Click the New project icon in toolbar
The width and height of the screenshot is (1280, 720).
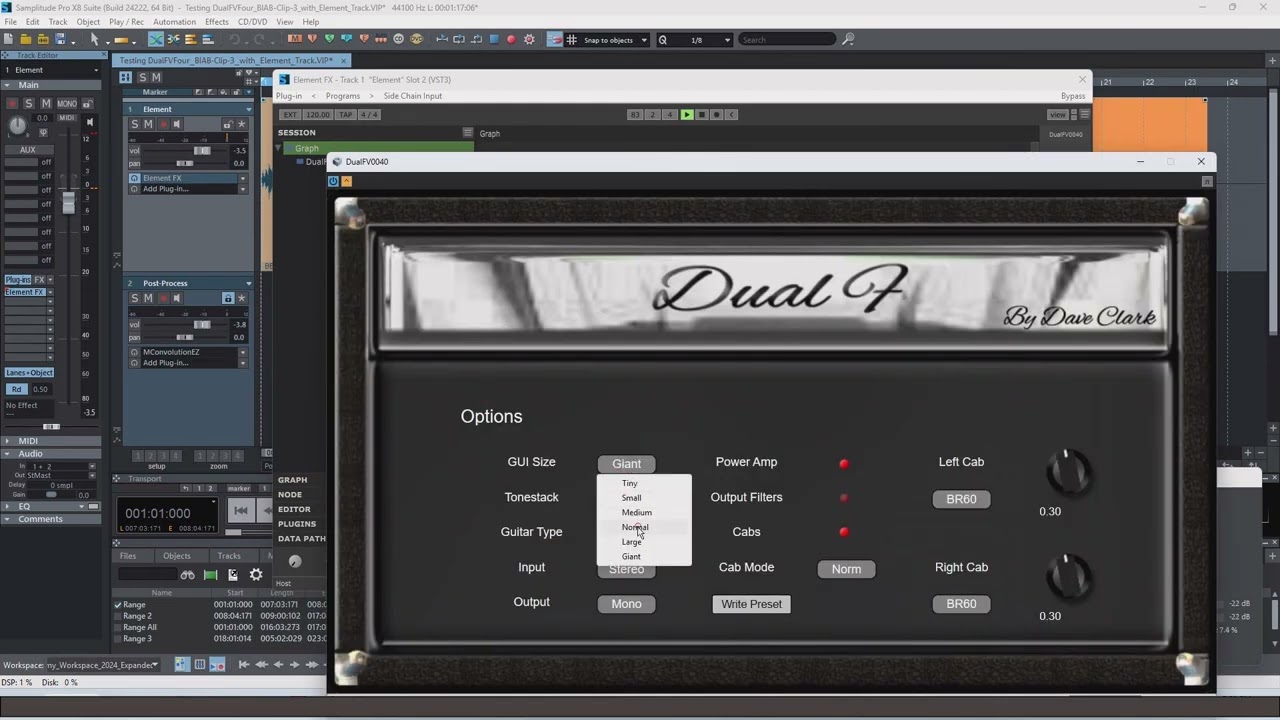tap(10, 40)
